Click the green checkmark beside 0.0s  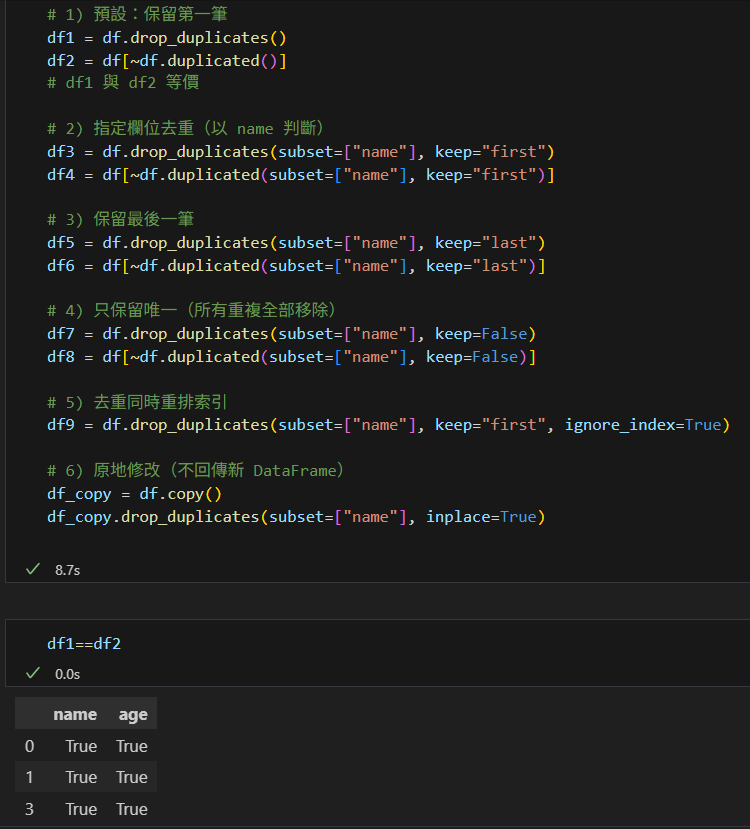(33, 673)
